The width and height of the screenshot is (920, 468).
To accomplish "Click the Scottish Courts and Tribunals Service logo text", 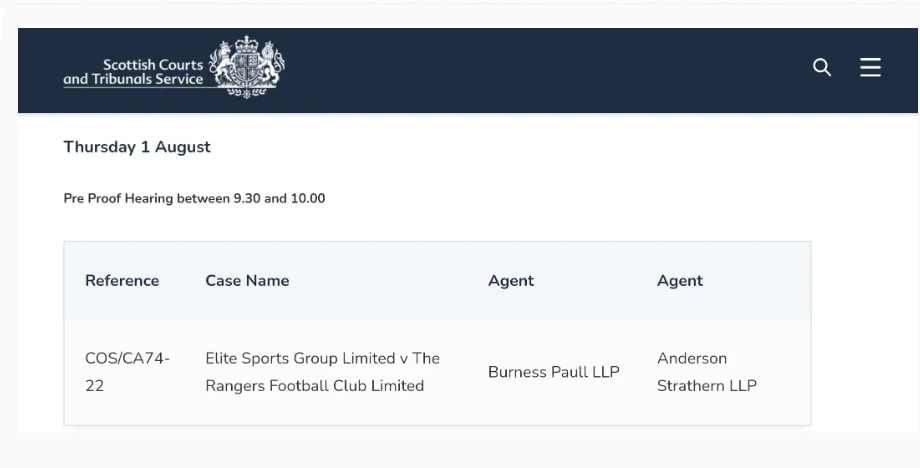I will [x=133, y=72].
